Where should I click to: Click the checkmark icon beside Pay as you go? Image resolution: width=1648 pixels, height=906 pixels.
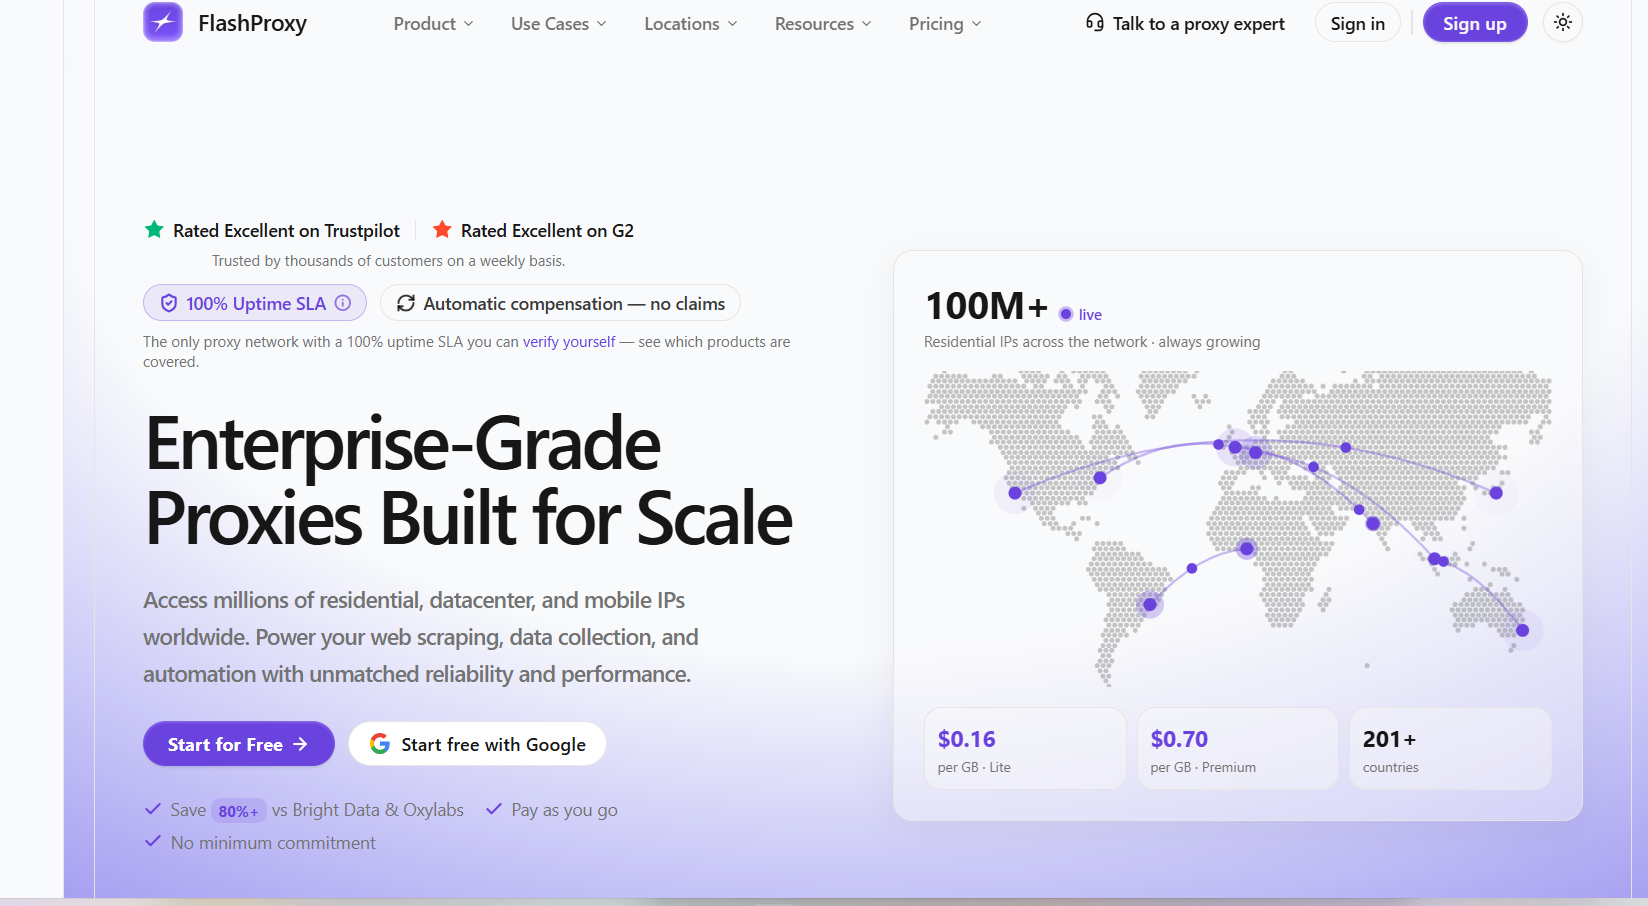click(x=494, y=809)
